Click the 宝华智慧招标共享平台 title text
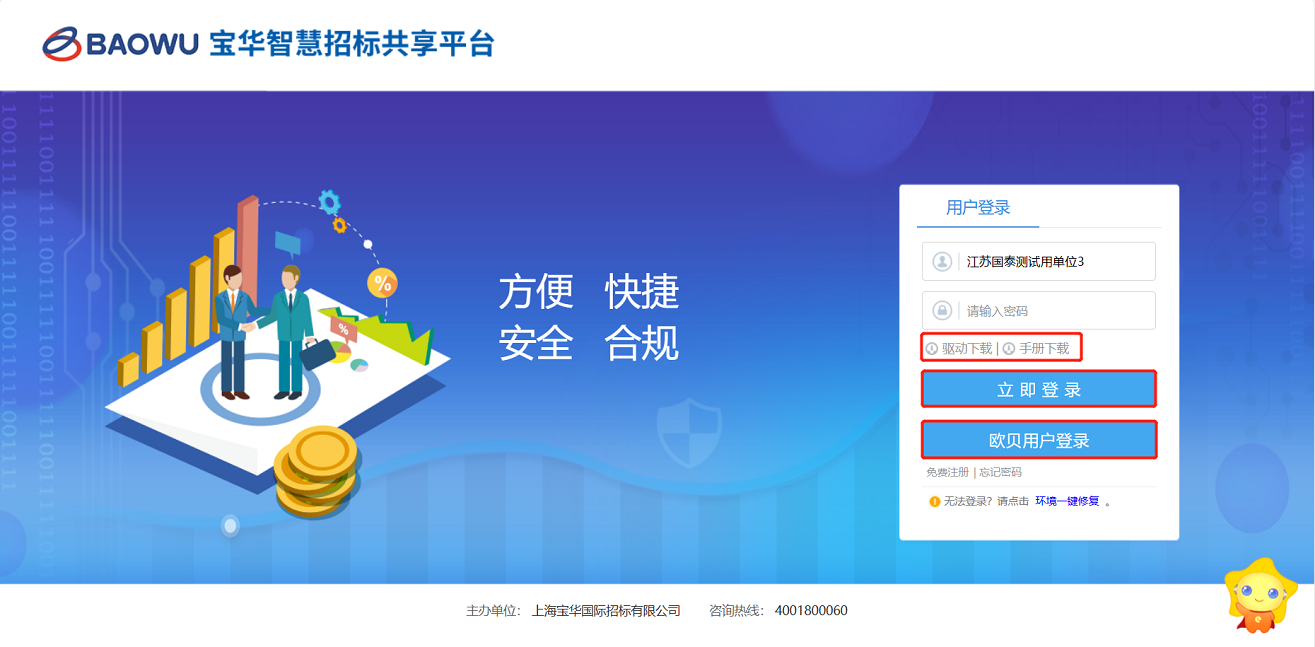The width and height of the screenshot is (1315, 647). pos(352,45)
